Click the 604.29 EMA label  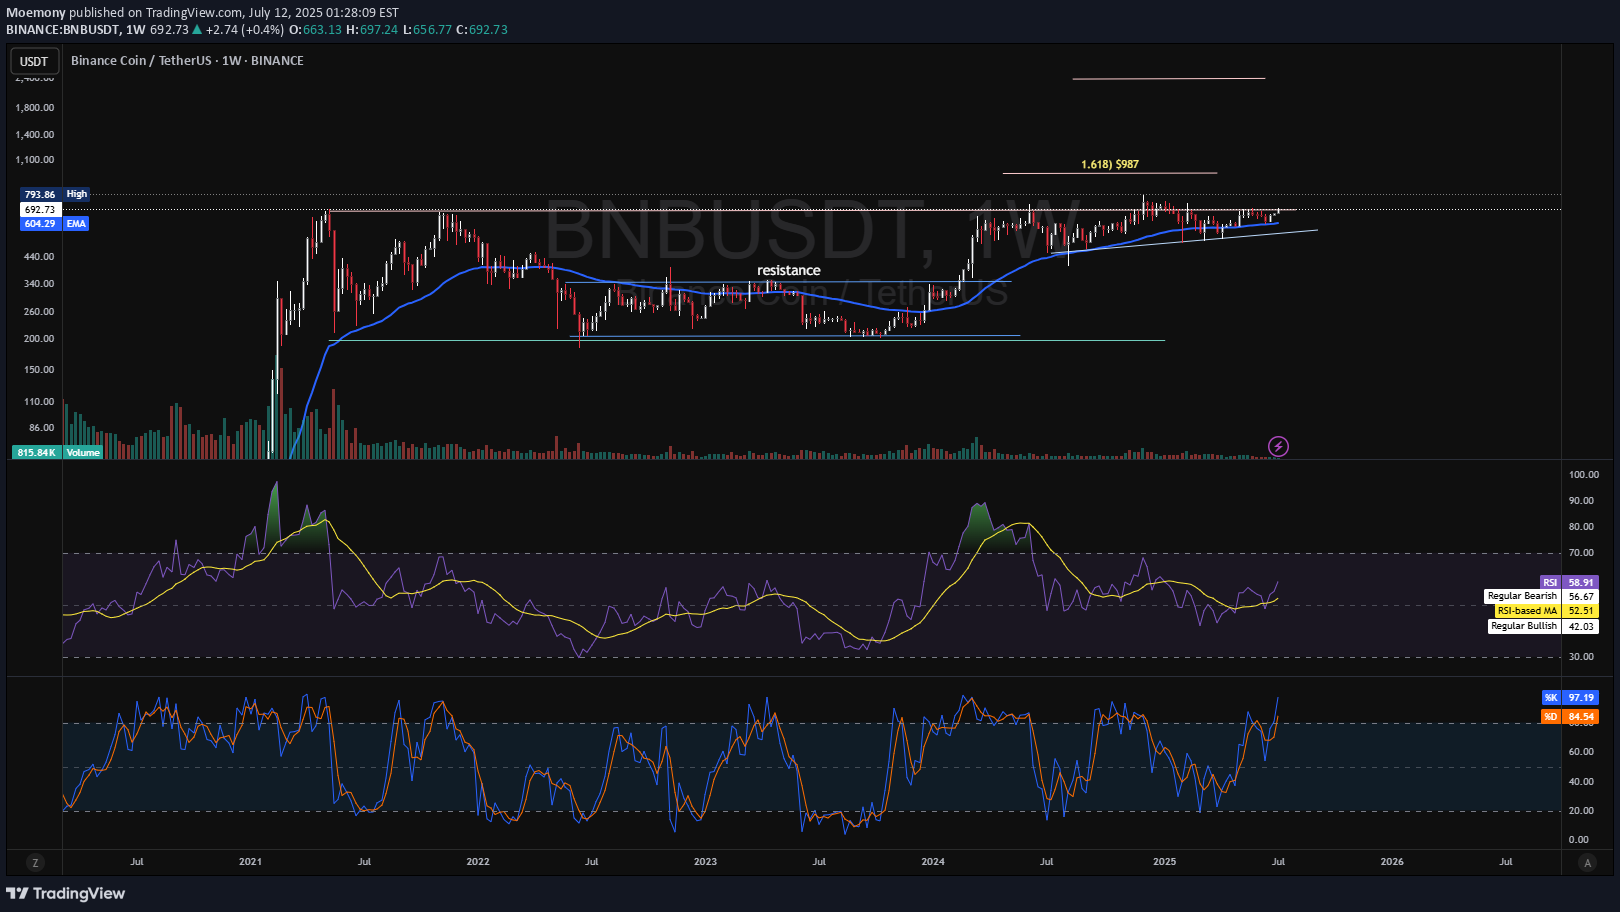(x=55, y=224)
